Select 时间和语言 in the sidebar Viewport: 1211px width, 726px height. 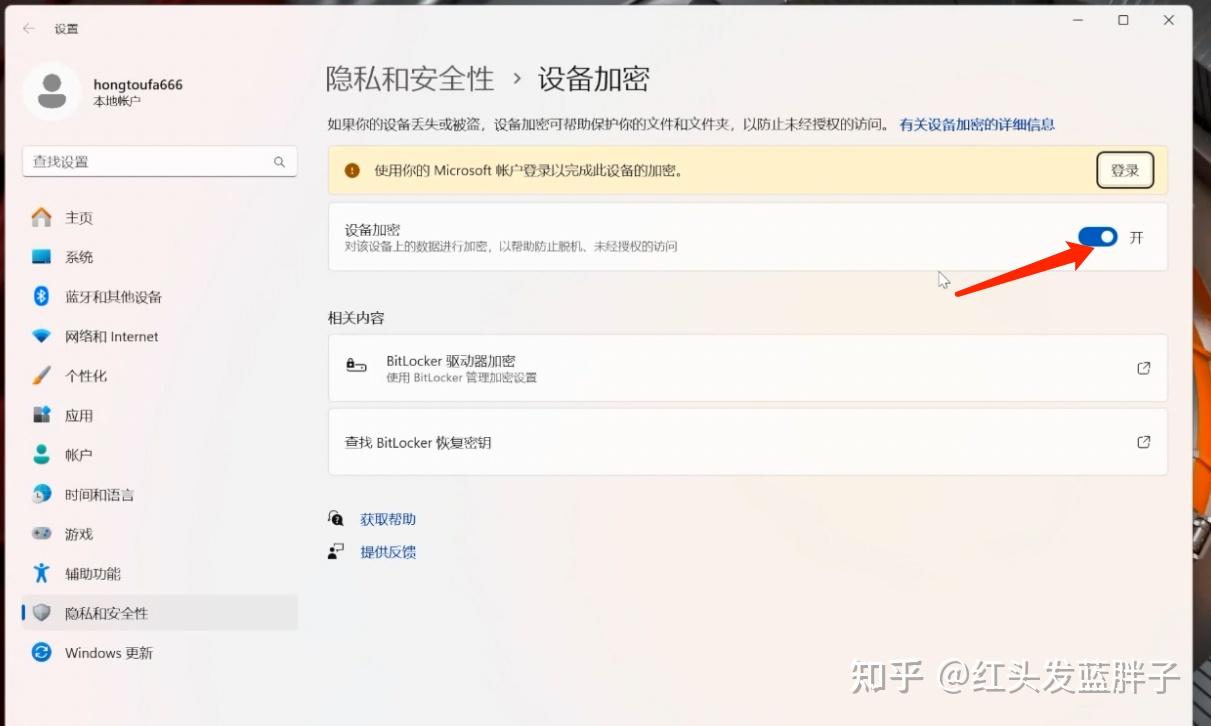pyautogui.click(x=160, y=494)
